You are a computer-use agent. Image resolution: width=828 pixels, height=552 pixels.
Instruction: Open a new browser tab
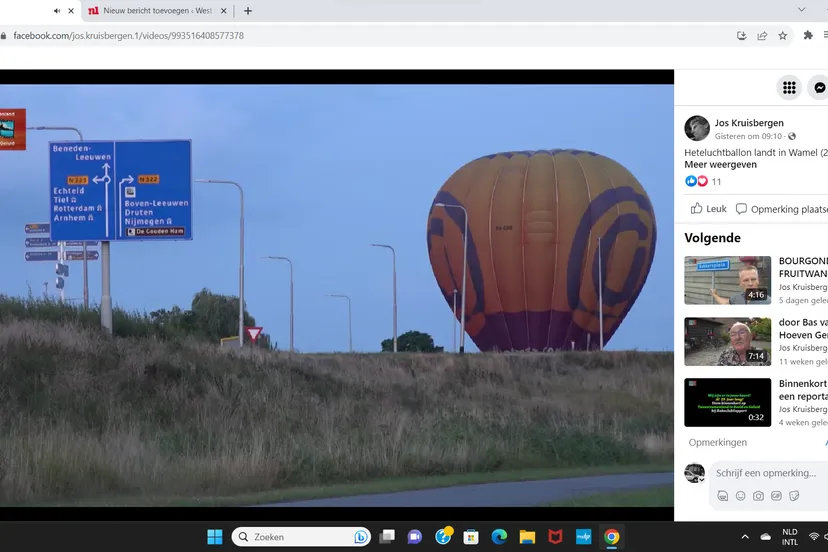248,11
